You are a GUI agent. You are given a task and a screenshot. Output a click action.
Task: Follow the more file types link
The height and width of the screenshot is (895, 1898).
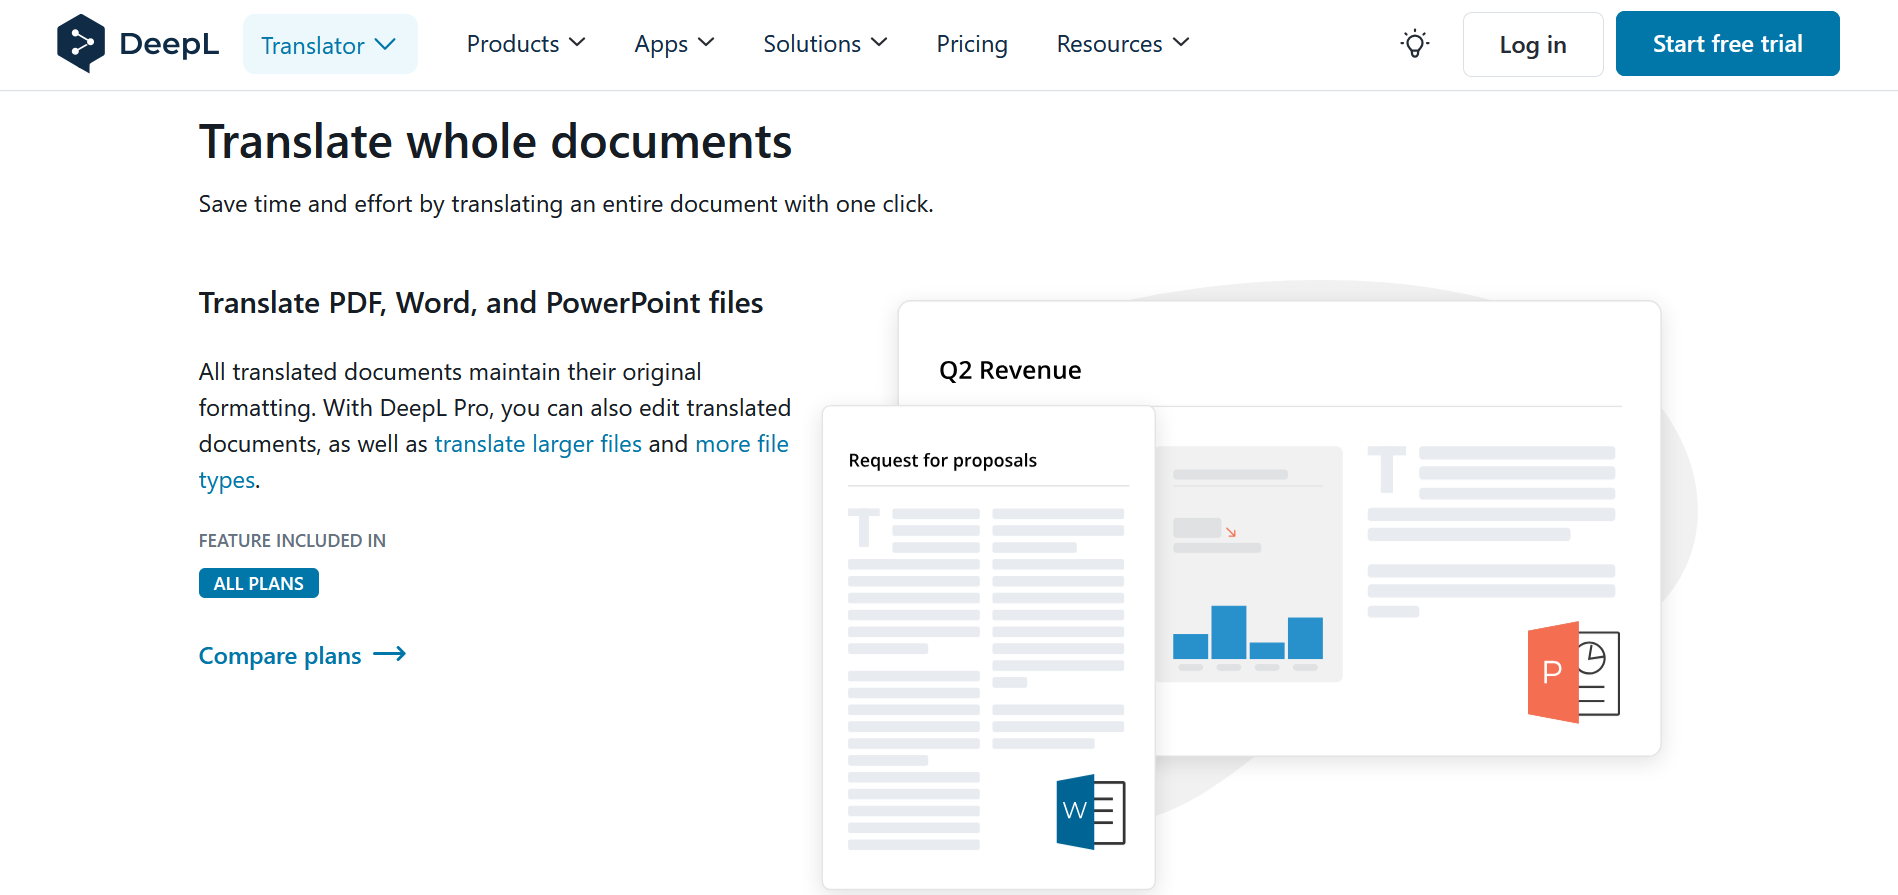click(494, 462)
